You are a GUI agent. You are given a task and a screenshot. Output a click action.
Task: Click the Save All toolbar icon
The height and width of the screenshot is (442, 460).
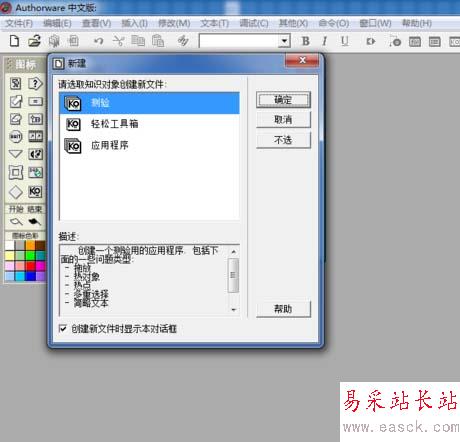[x=54, y=41]
